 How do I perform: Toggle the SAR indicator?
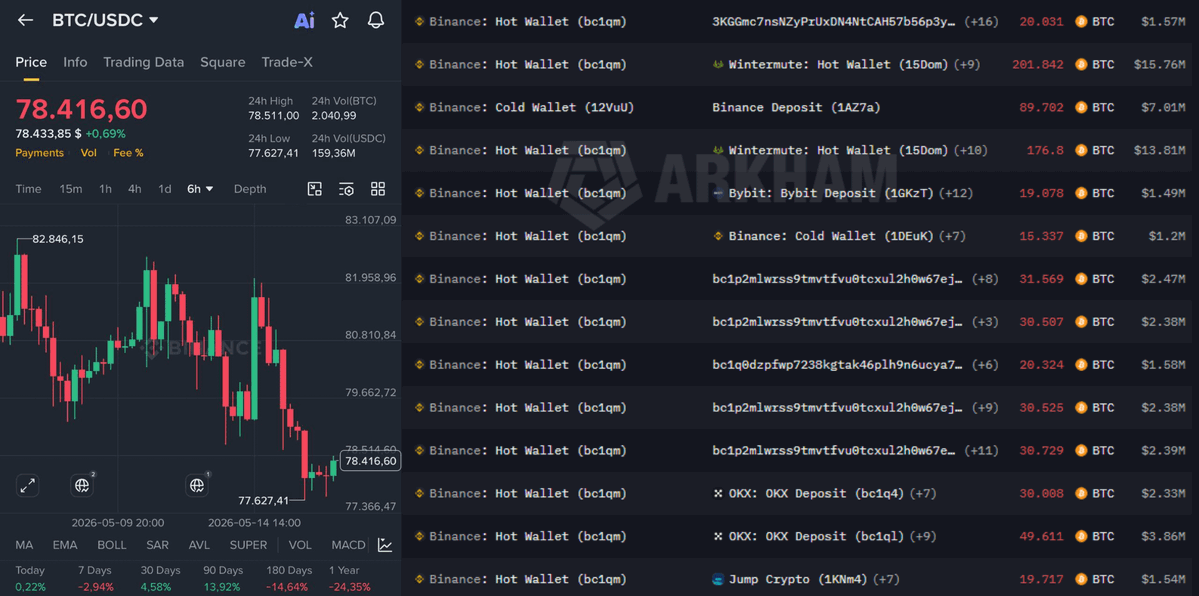click(158, 545)
